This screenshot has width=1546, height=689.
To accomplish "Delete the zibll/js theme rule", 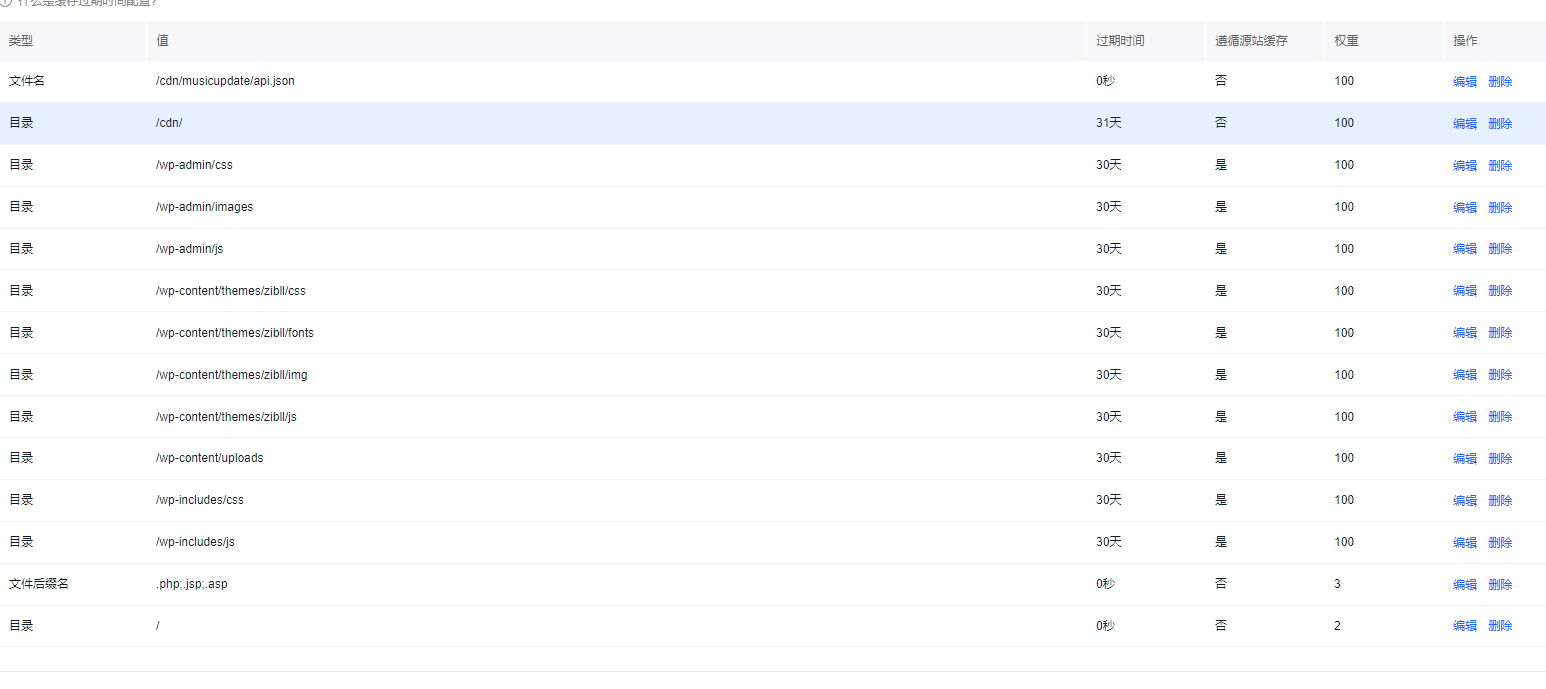I will [x=1500, y=417].
